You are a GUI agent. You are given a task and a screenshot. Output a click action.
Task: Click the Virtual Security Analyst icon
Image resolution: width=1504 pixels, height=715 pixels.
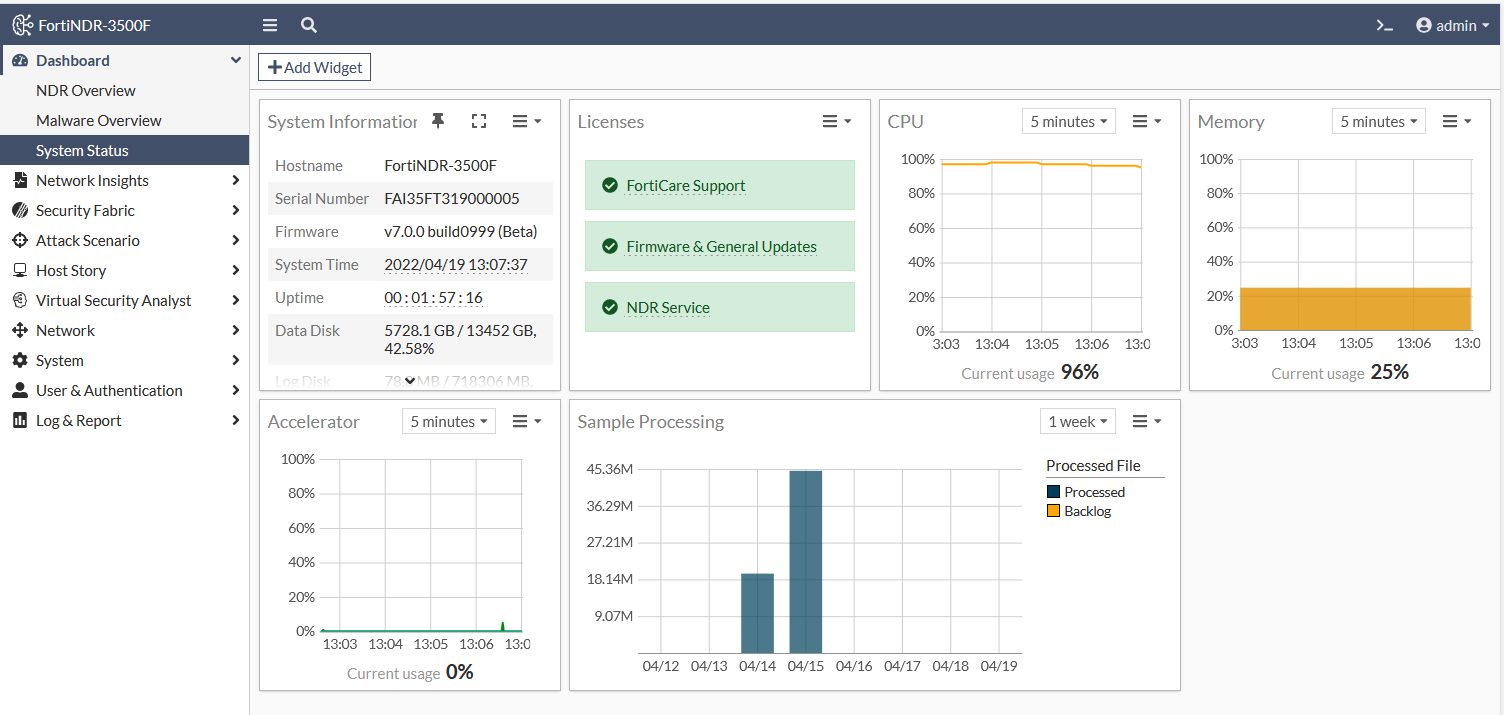point(20,301)
